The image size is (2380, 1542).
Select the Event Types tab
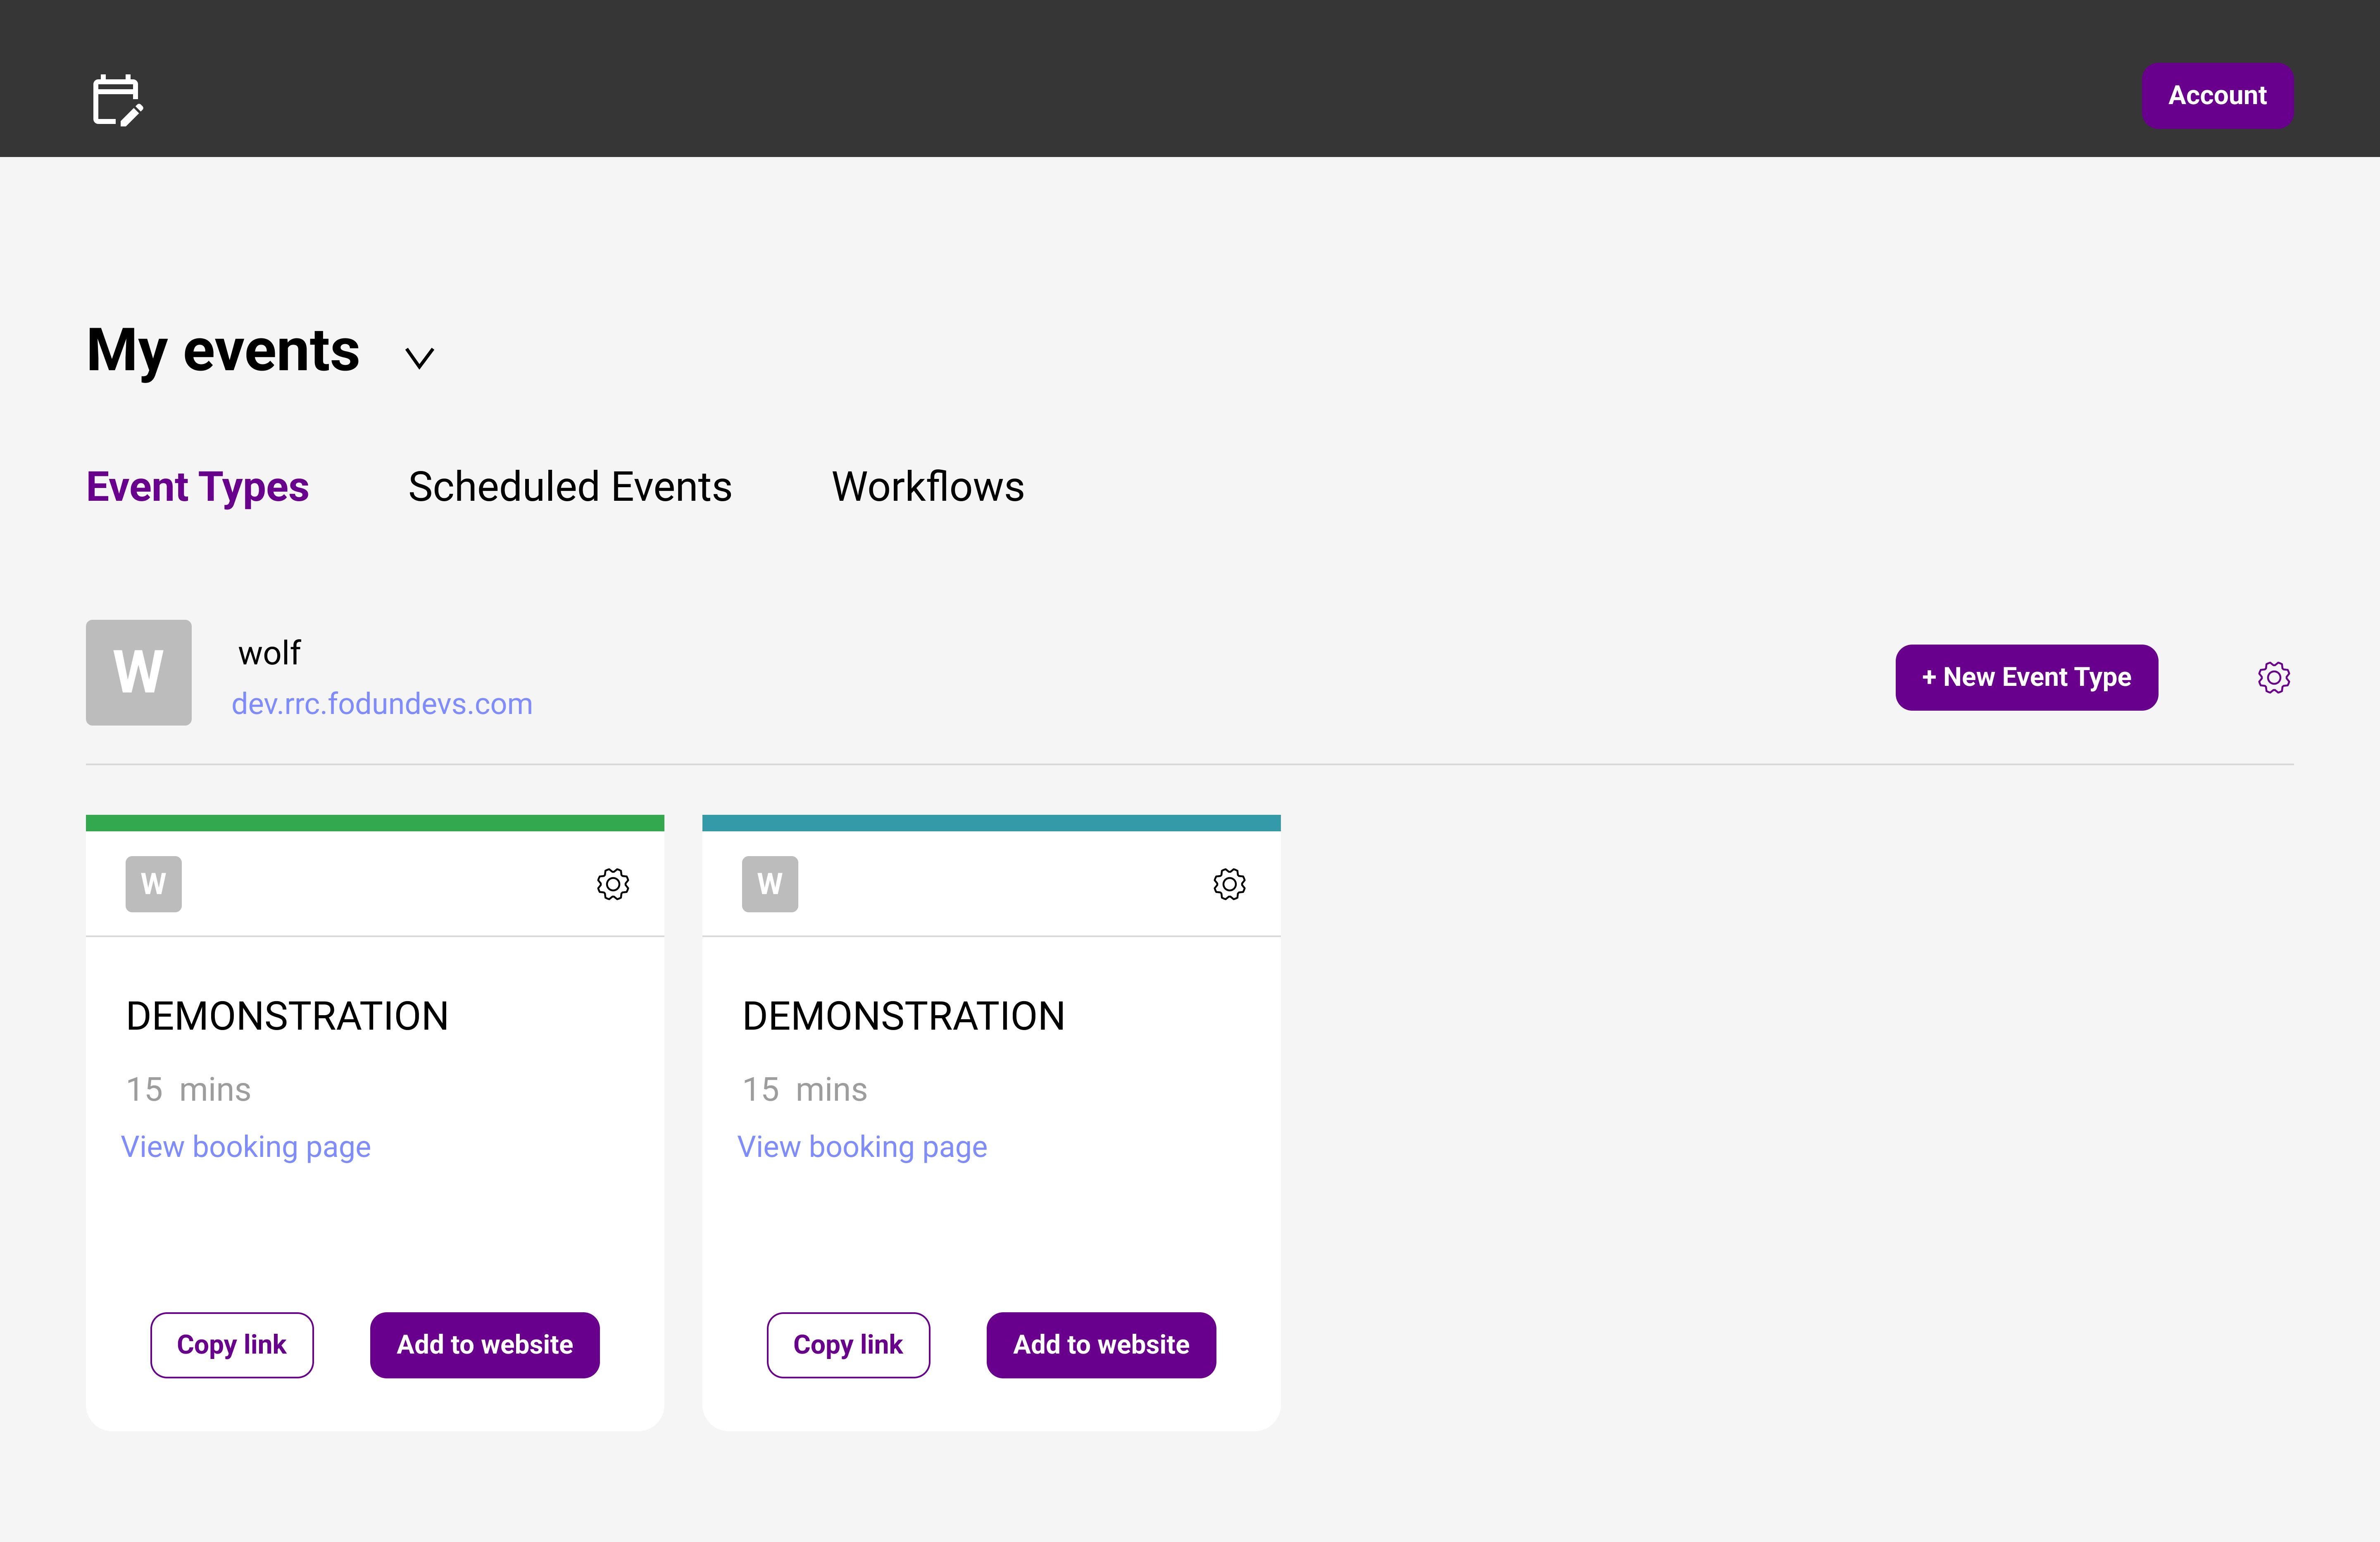point(198,487)
